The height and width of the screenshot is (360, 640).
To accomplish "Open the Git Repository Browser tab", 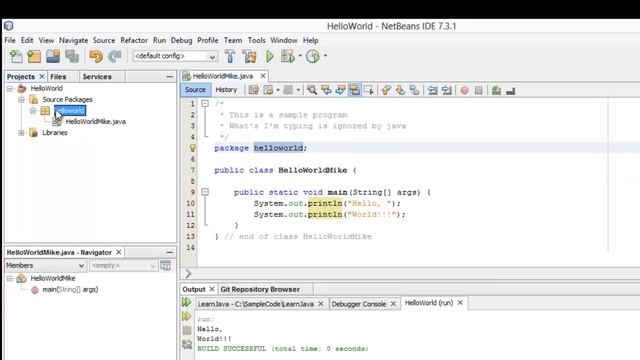I will [x=260, y=289].
